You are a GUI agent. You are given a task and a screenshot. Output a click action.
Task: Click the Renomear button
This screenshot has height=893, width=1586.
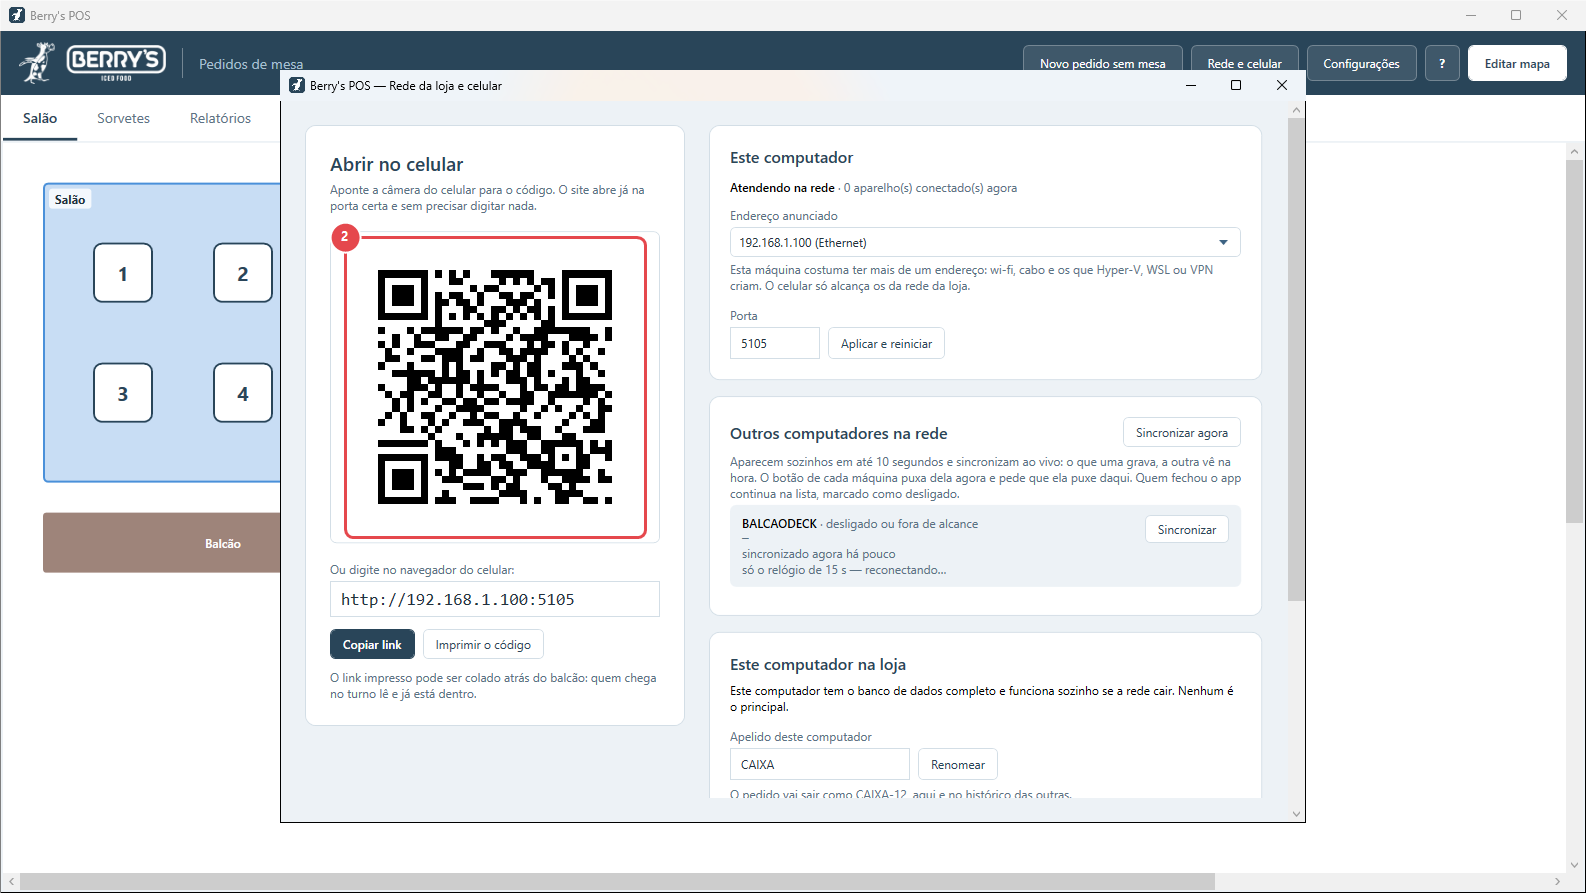[x=958, y=764]
